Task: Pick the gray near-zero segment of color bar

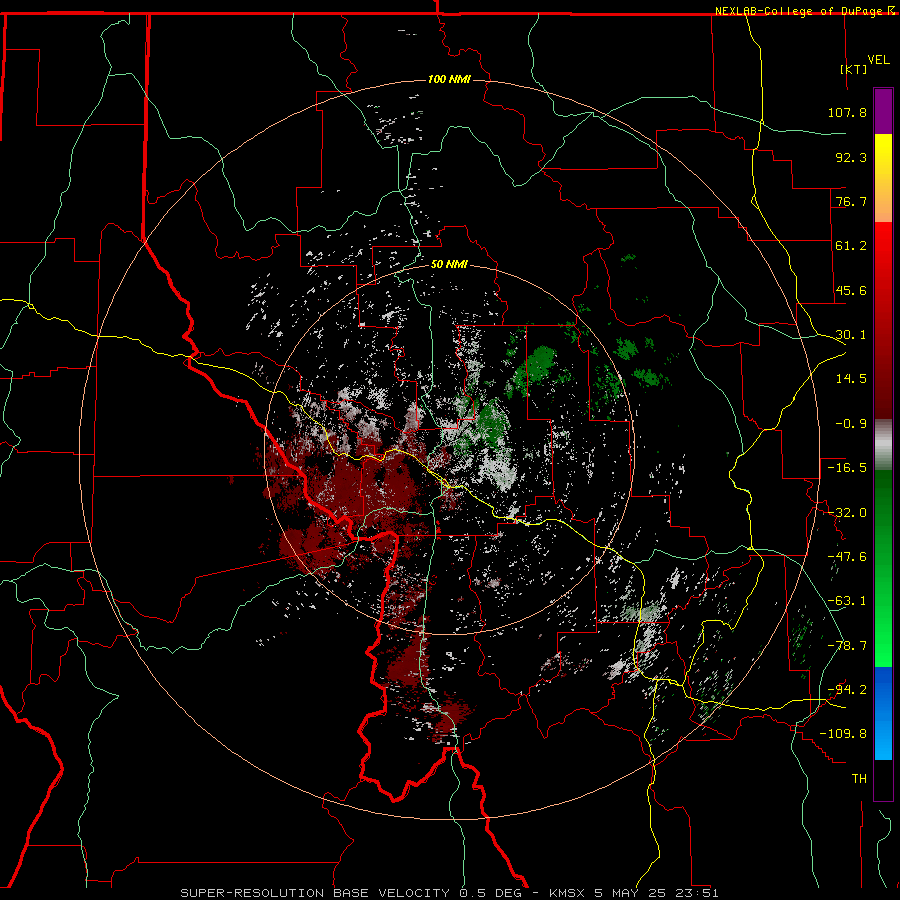Action: click(x=883, y=445)
